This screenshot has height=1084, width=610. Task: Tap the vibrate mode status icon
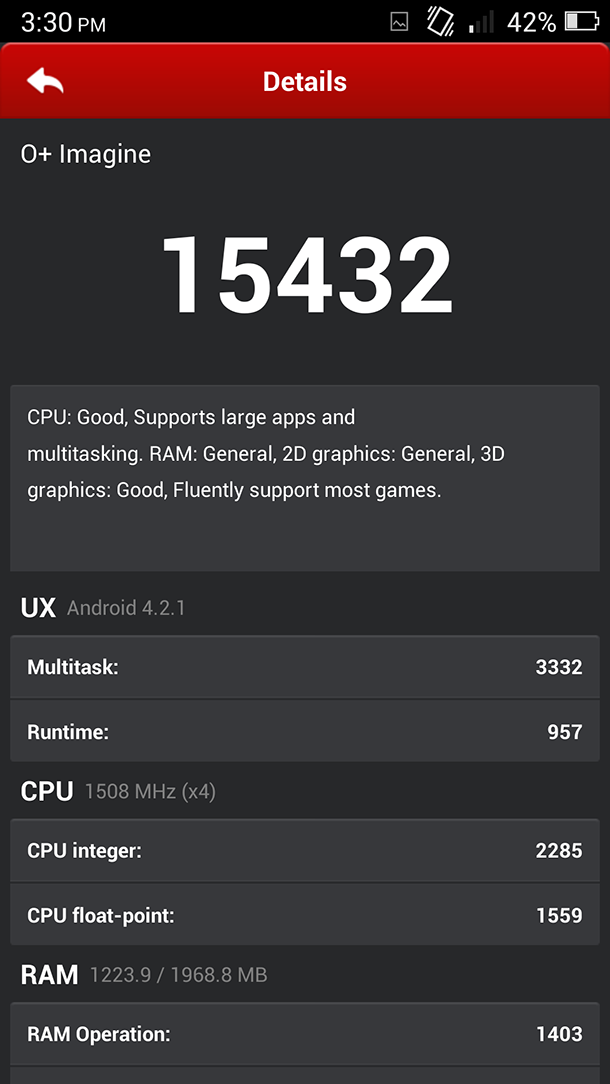[x=440, y=21]
